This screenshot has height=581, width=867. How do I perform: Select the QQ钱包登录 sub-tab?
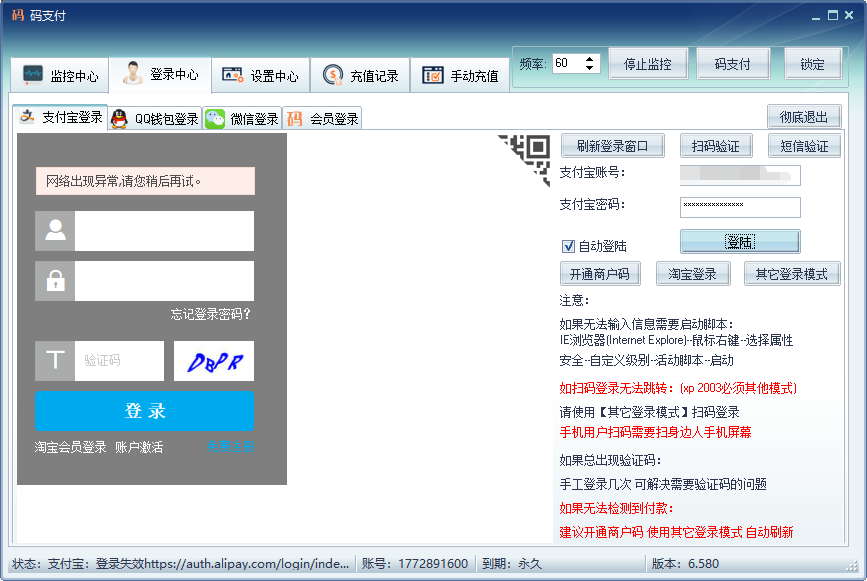pos(155,118)
